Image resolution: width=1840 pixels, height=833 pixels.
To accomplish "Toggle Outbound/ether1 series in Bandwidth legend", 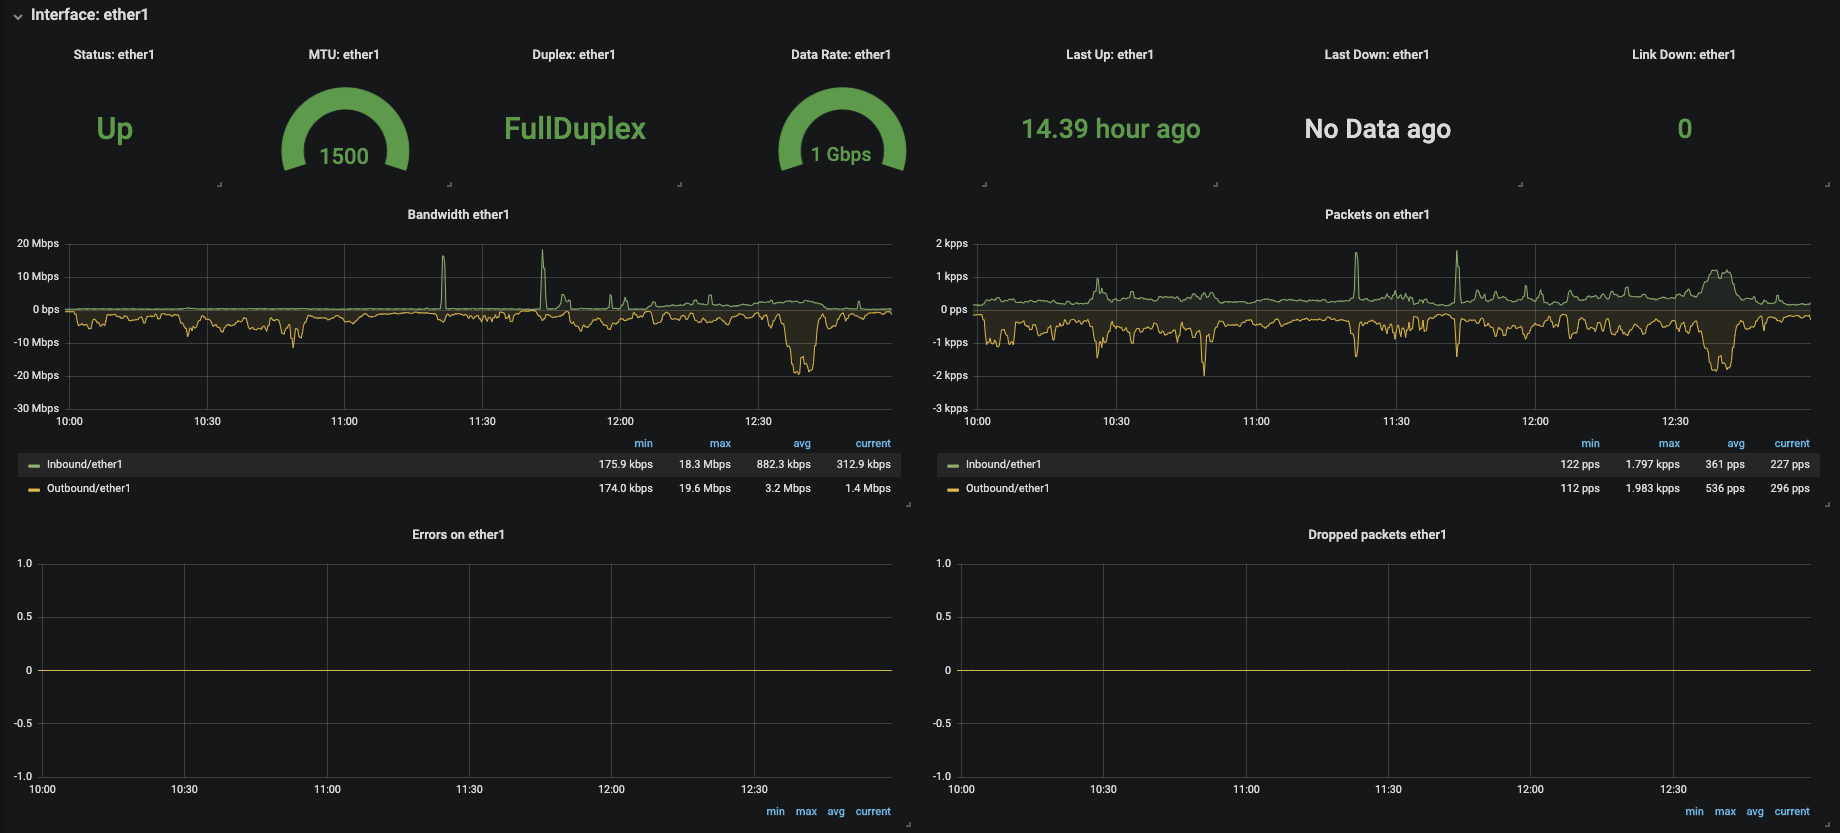I will 88,488.
